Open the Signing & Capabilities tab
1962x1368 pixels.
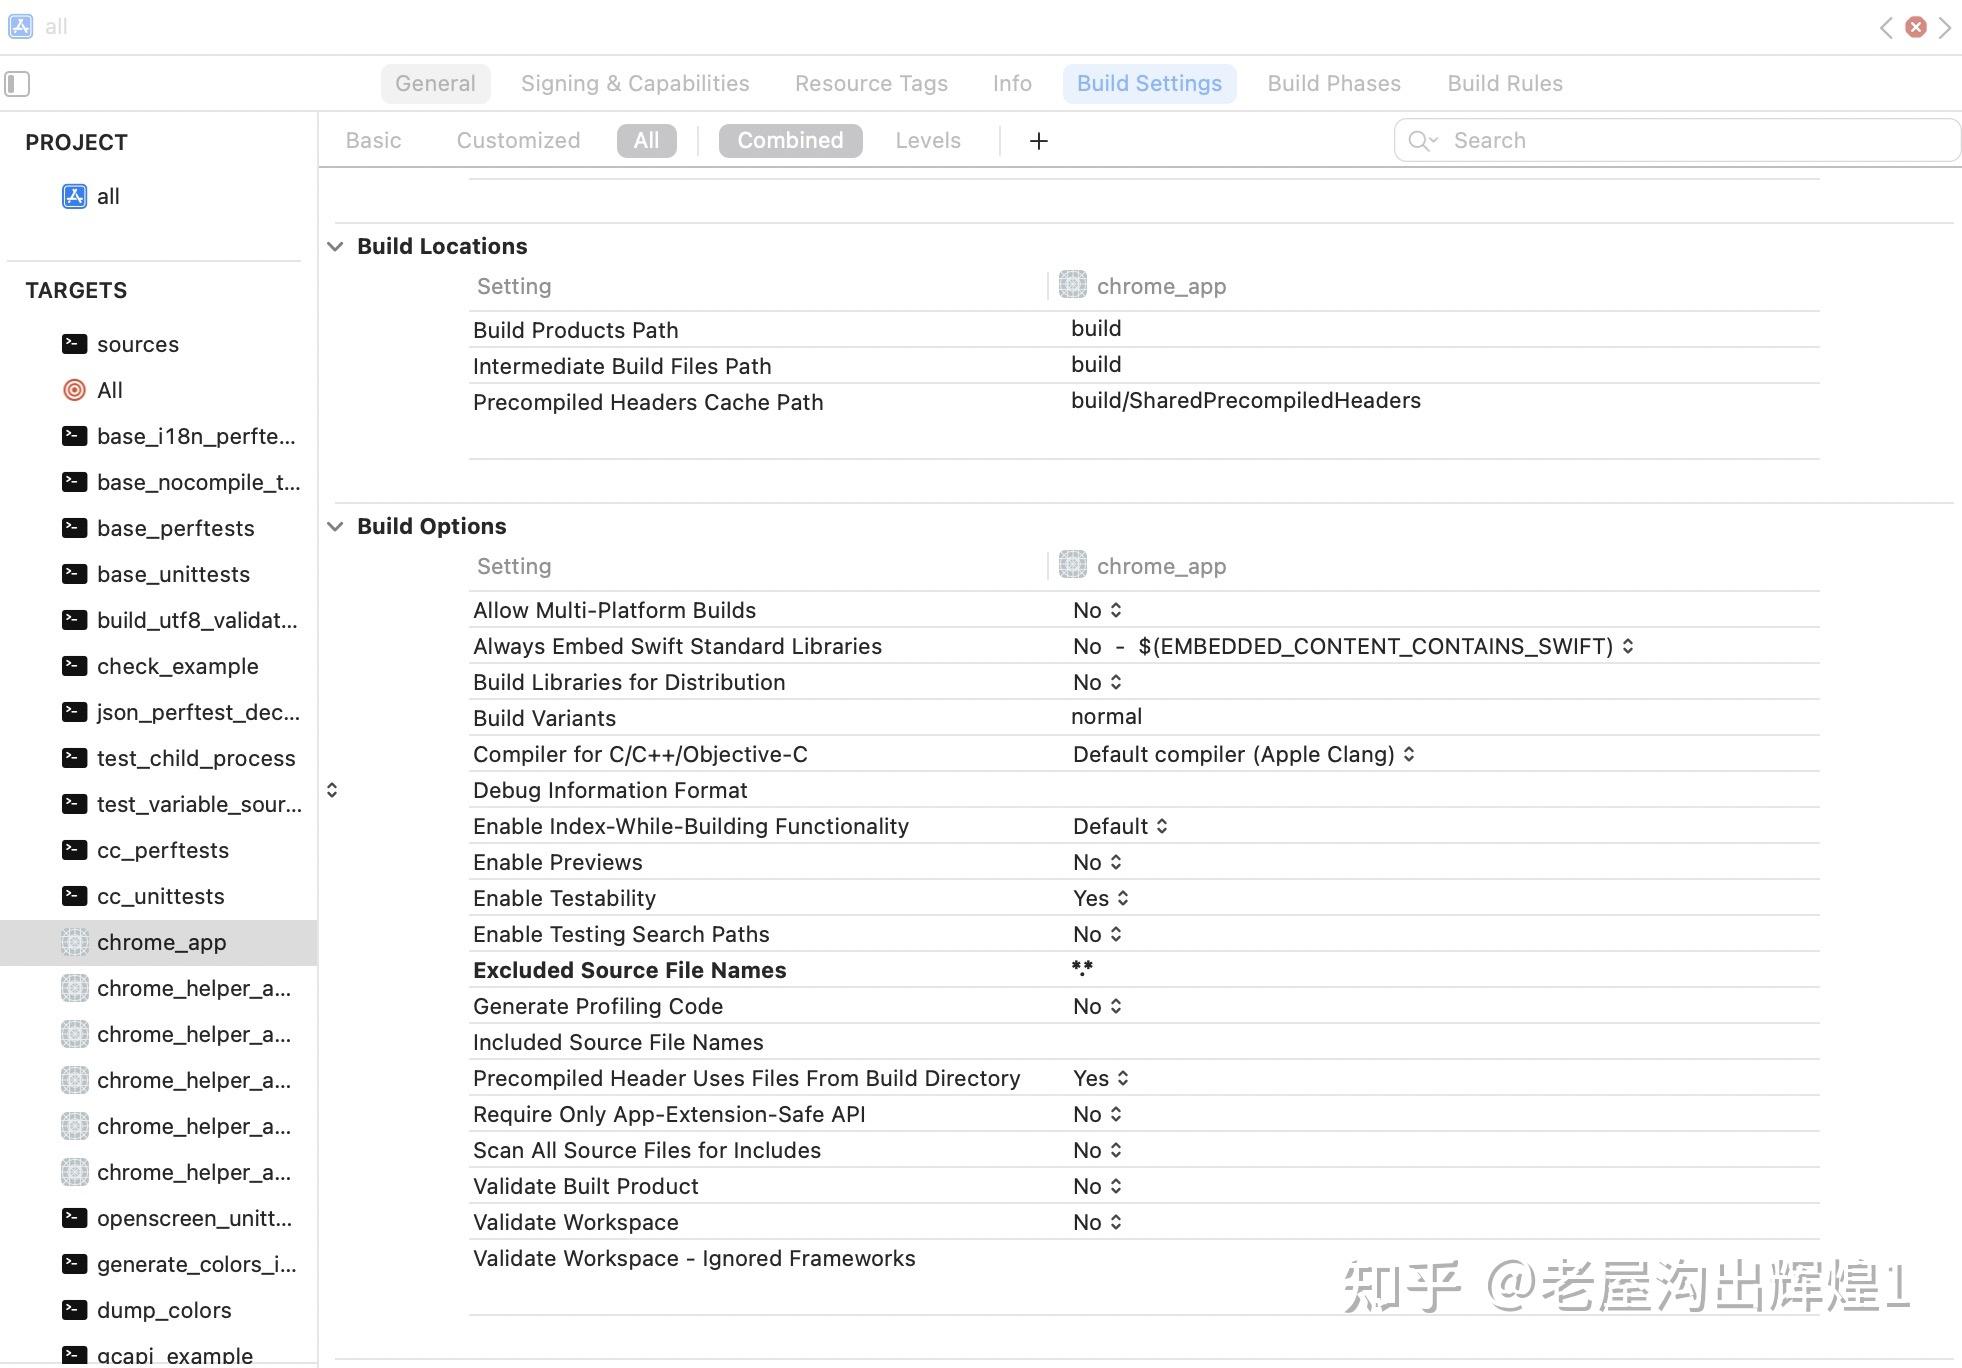tap(634, 83)
